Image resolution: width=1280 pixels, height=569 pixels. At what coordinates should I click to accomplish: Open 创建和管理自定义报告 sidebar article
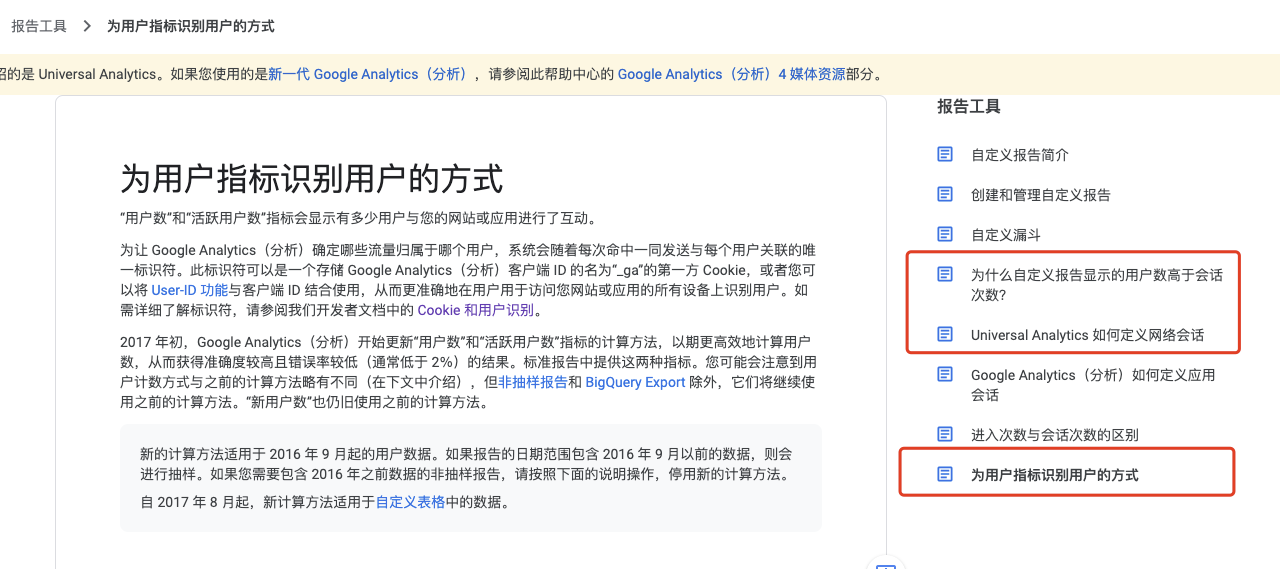(1041, 195)
